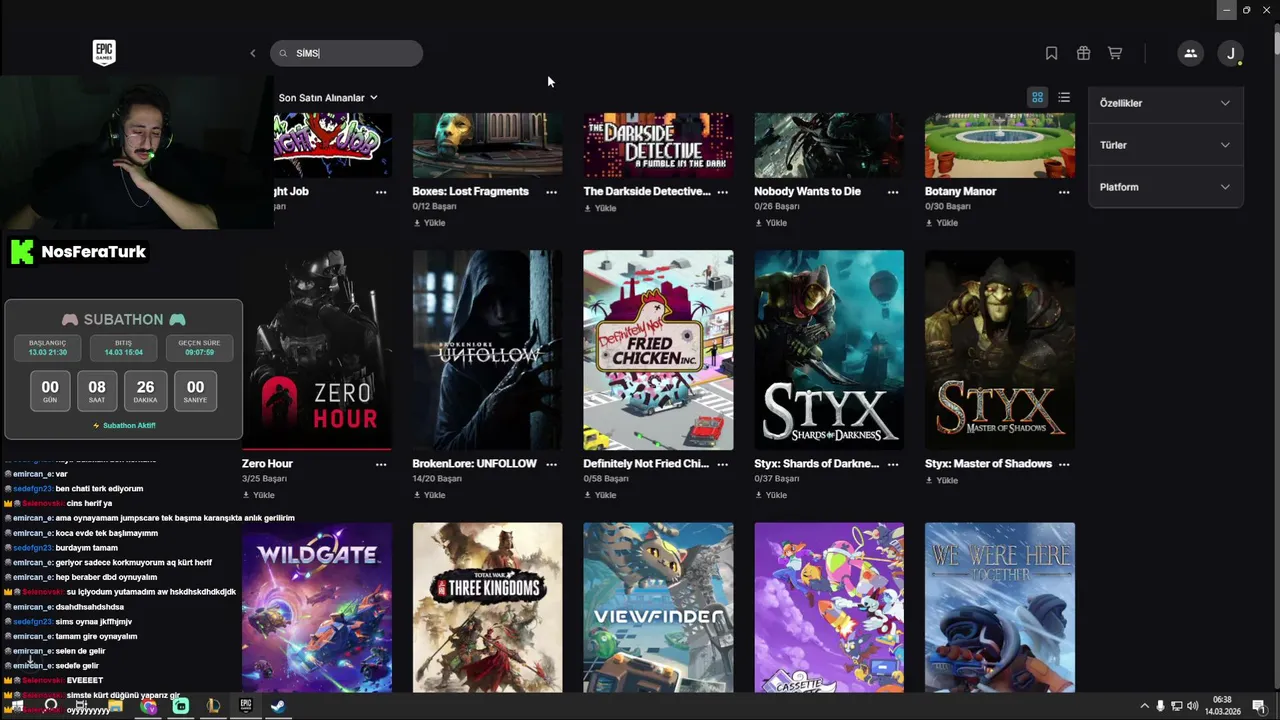Go back with the left arrow
1280x720 pixels.
252,53
